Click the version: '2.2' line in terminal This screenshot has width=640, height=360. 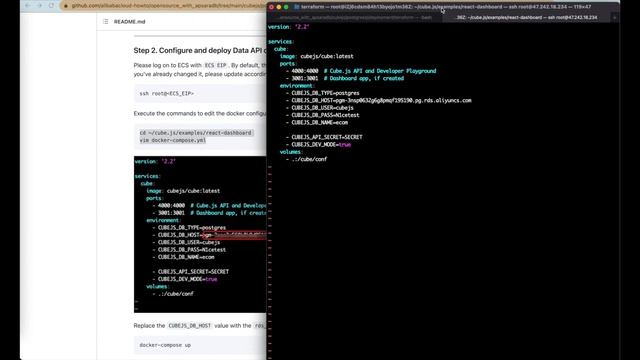pos(289,27)
